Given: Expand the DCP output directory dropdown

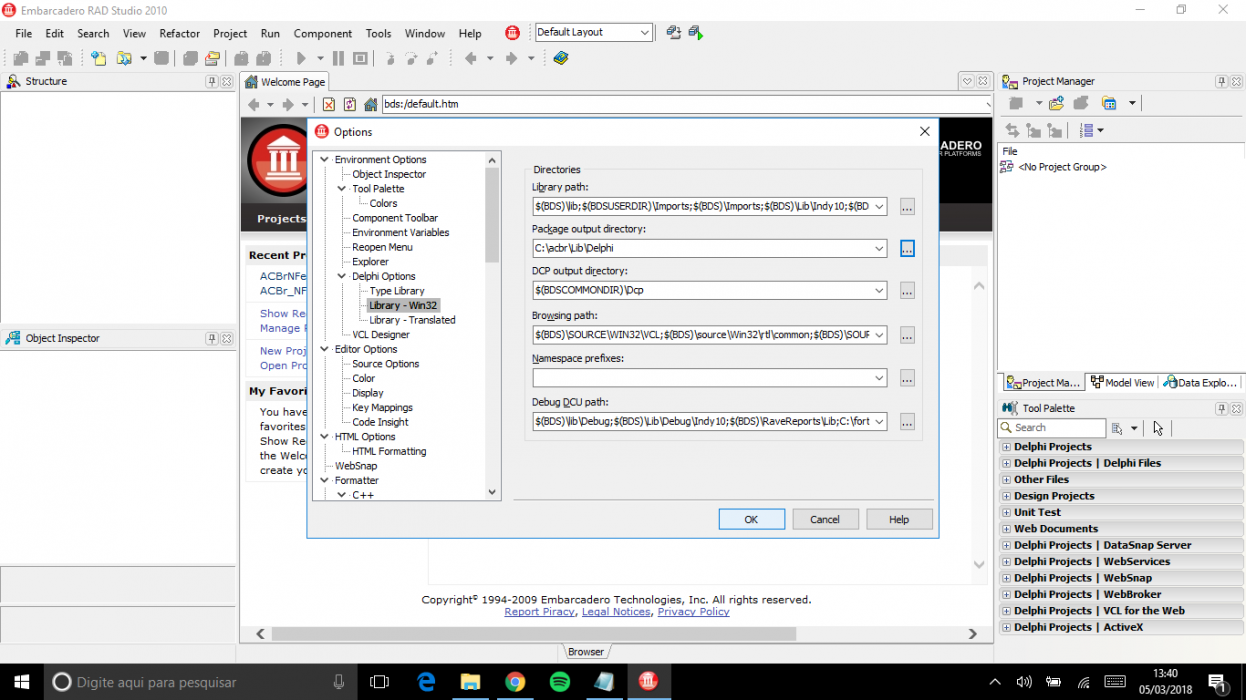Looking at the screenshot, I should [x=879, y=290].
